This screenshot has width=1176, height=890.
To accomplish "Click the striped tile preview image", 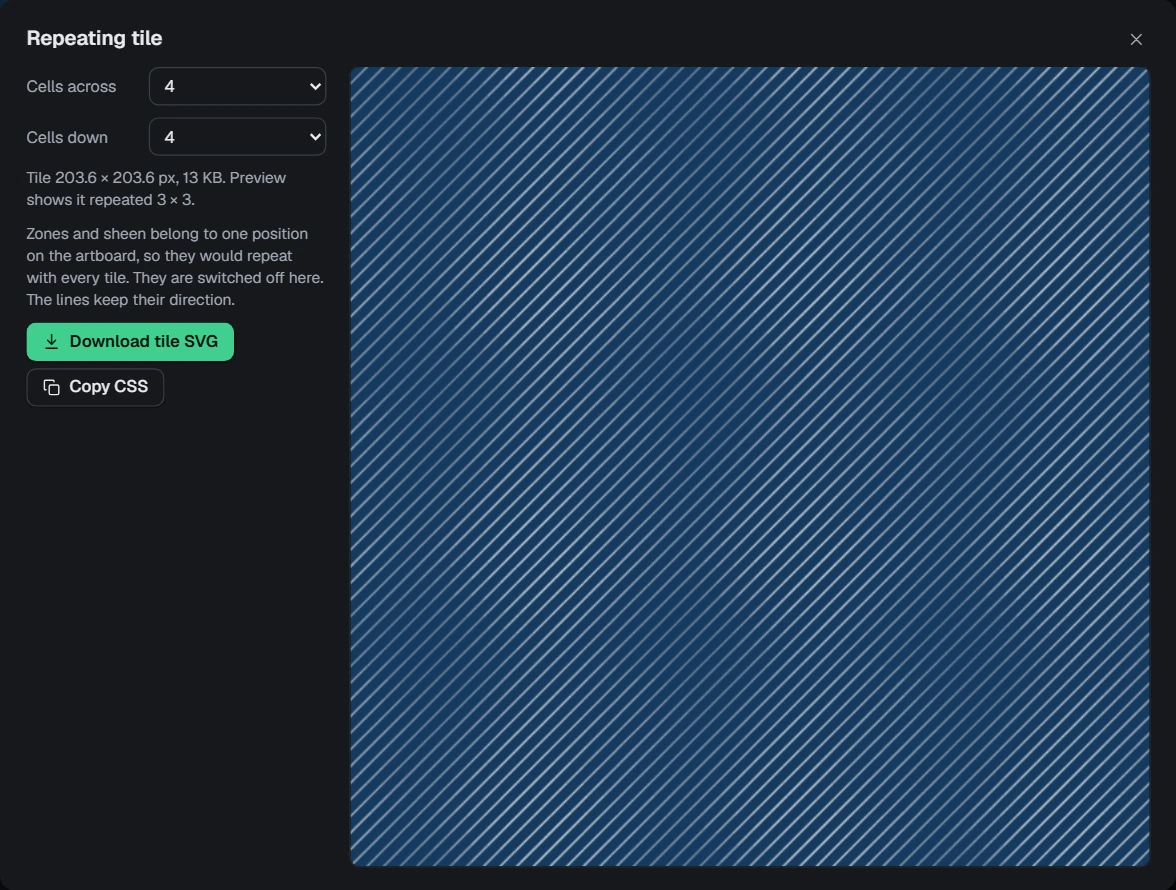I will tap(750, 466).
